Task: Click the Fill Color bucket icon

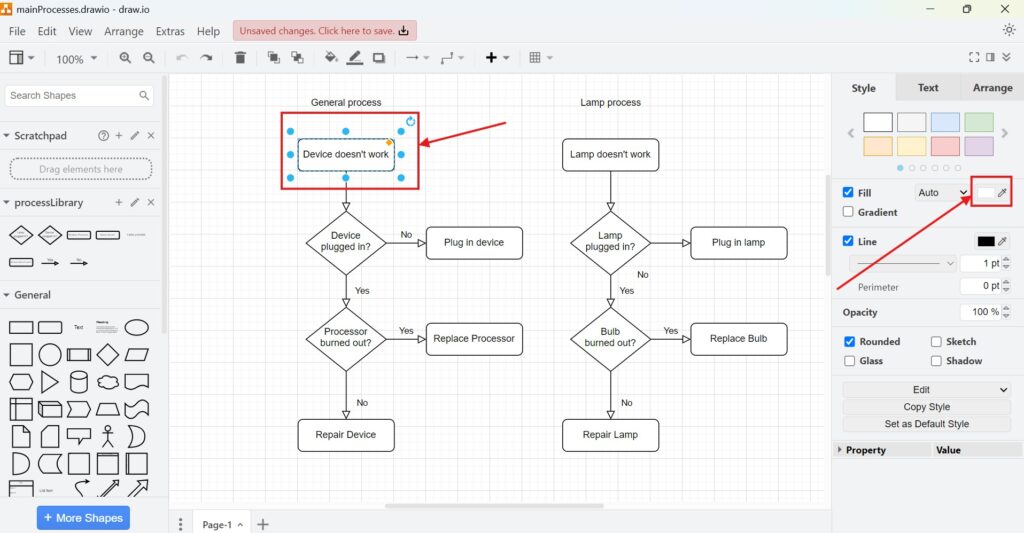Action: (x=331, y=58)
